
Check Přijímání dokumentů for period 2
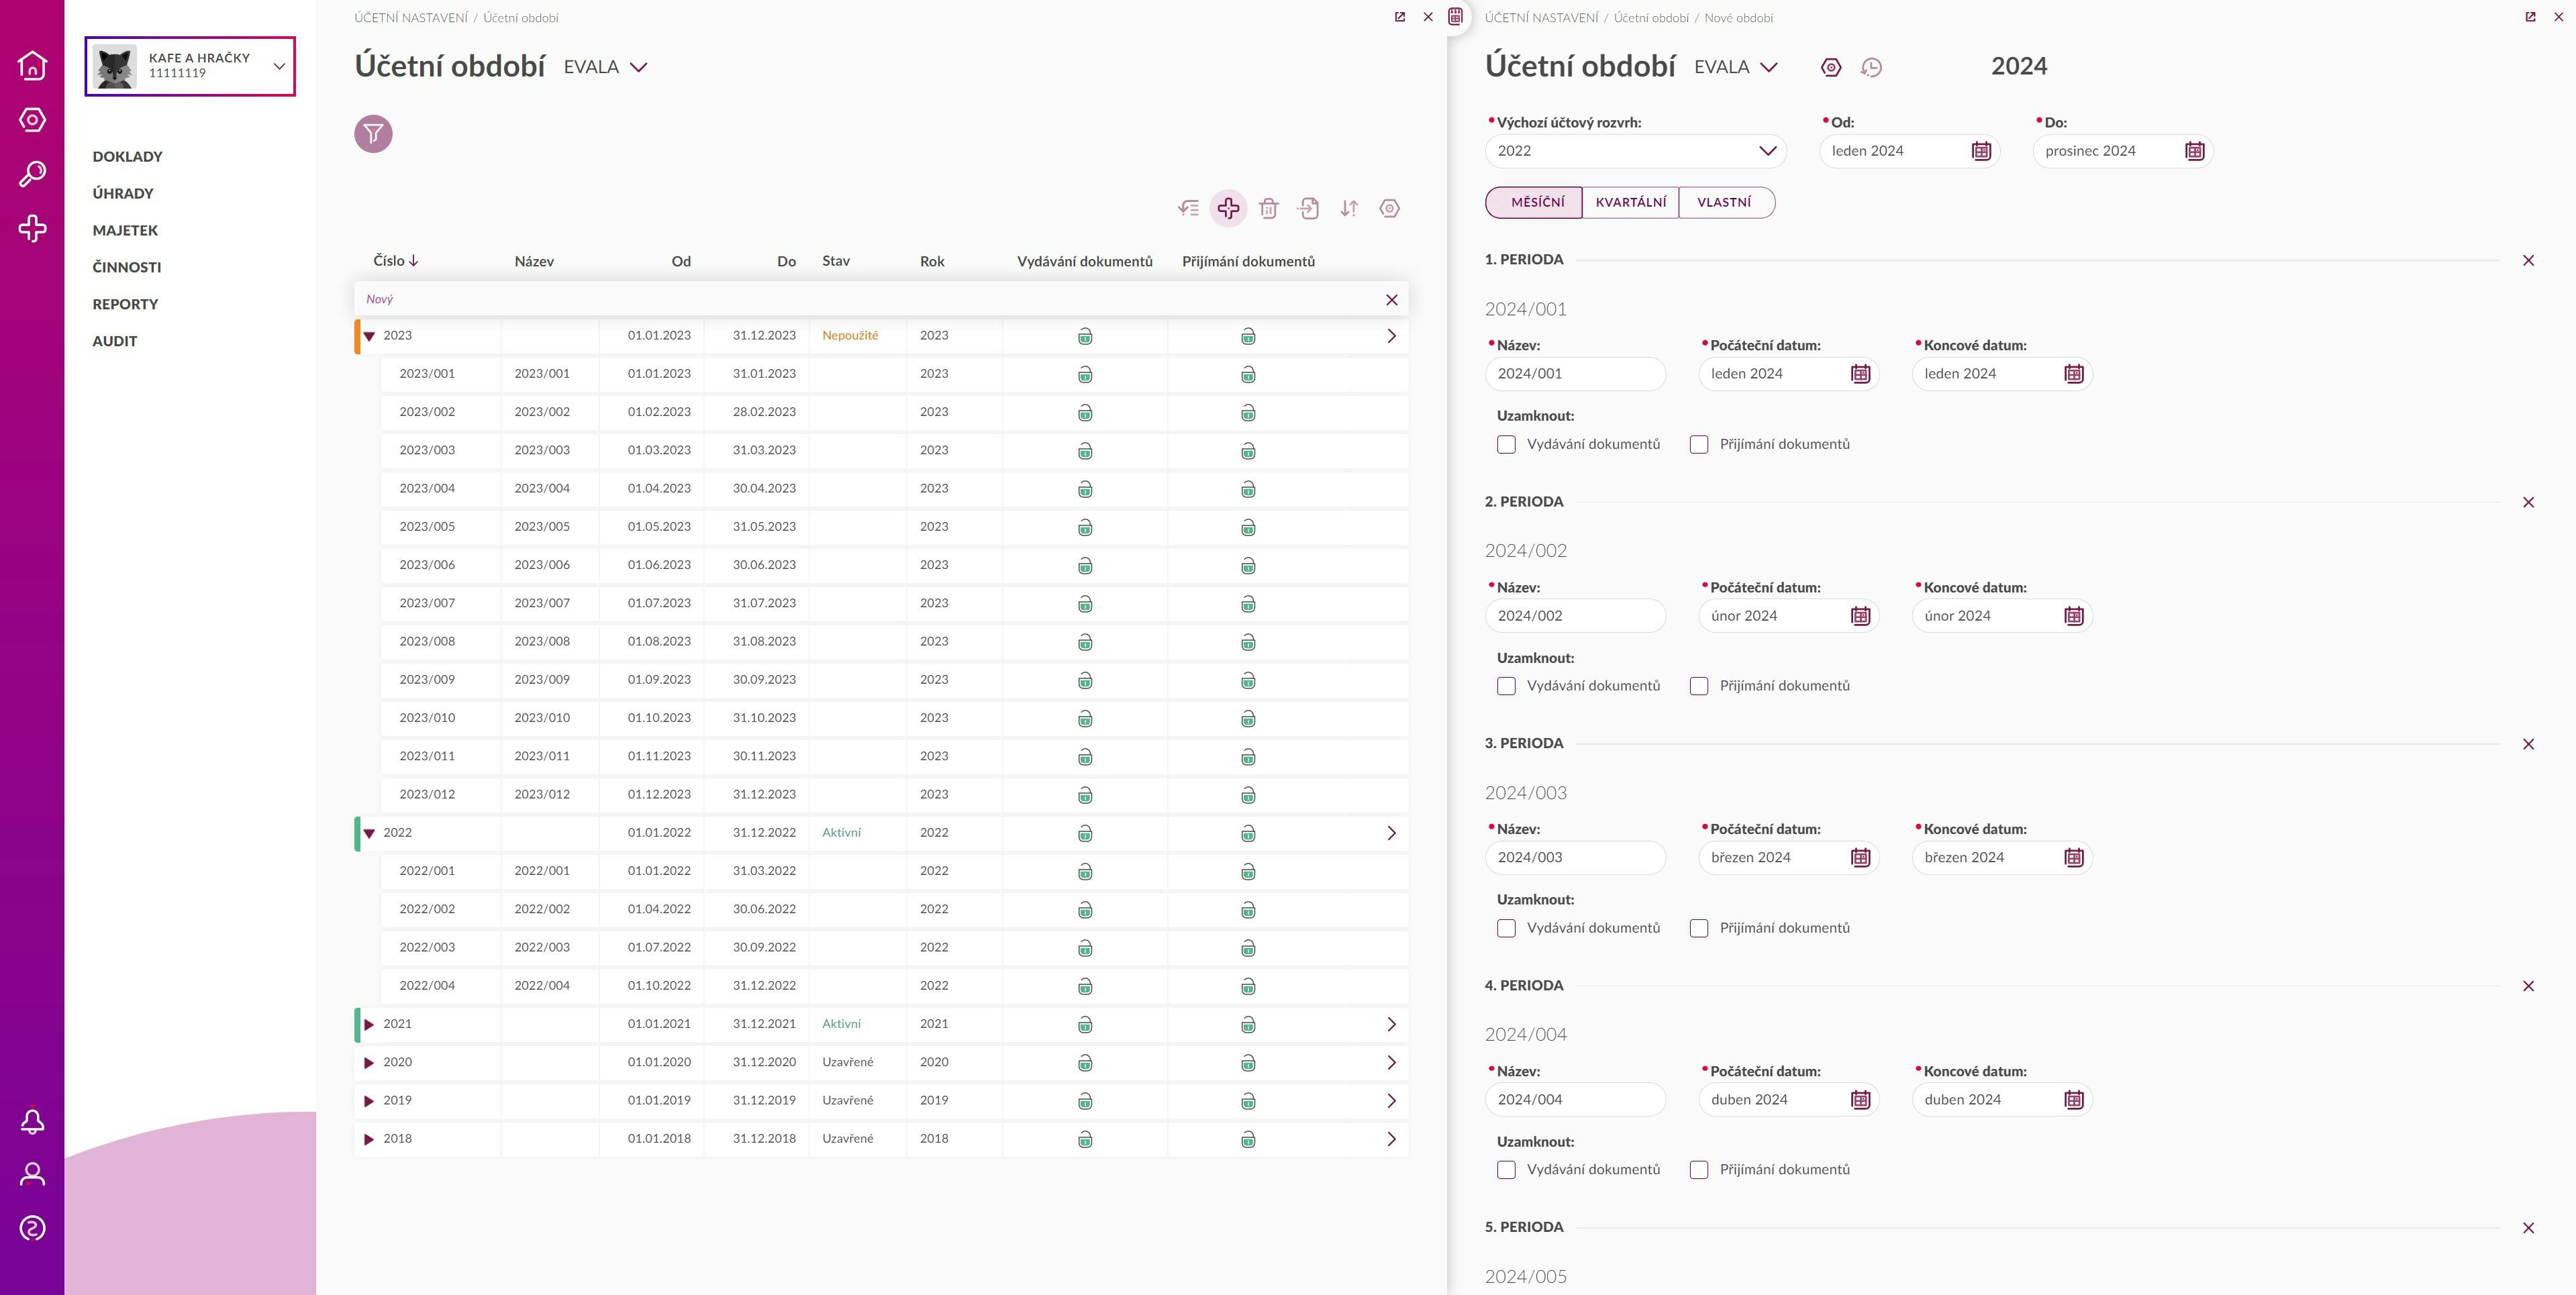[x=1699, y=686]
